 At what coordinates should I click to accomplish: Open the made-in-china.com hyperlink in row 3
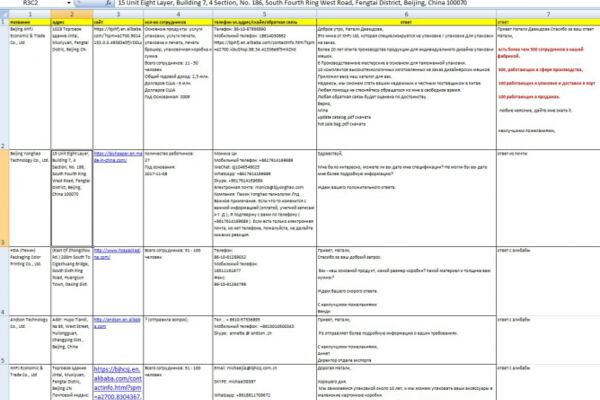click(x=118, y=157)
